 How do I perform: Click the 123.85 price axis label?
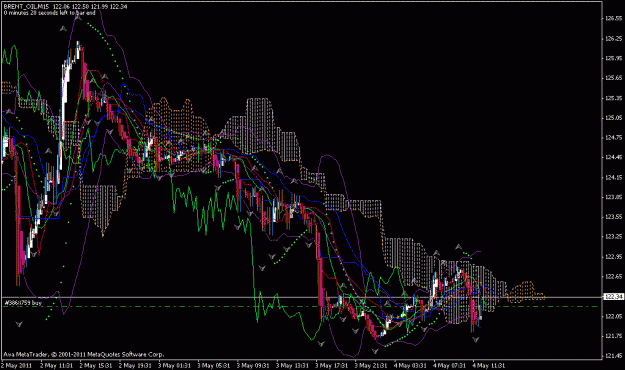click(x=614, y=197)
